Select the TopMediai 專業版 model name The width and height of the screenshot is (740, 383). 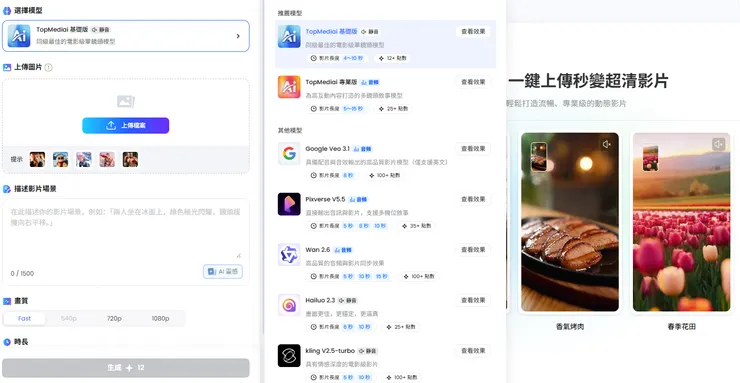tap(331, 82)
